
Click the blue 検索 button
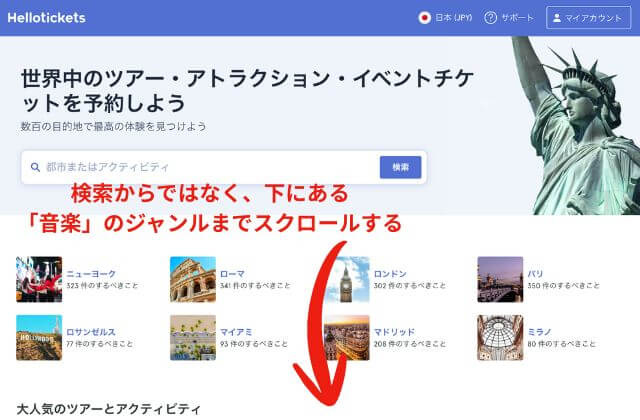pos(400,167)
